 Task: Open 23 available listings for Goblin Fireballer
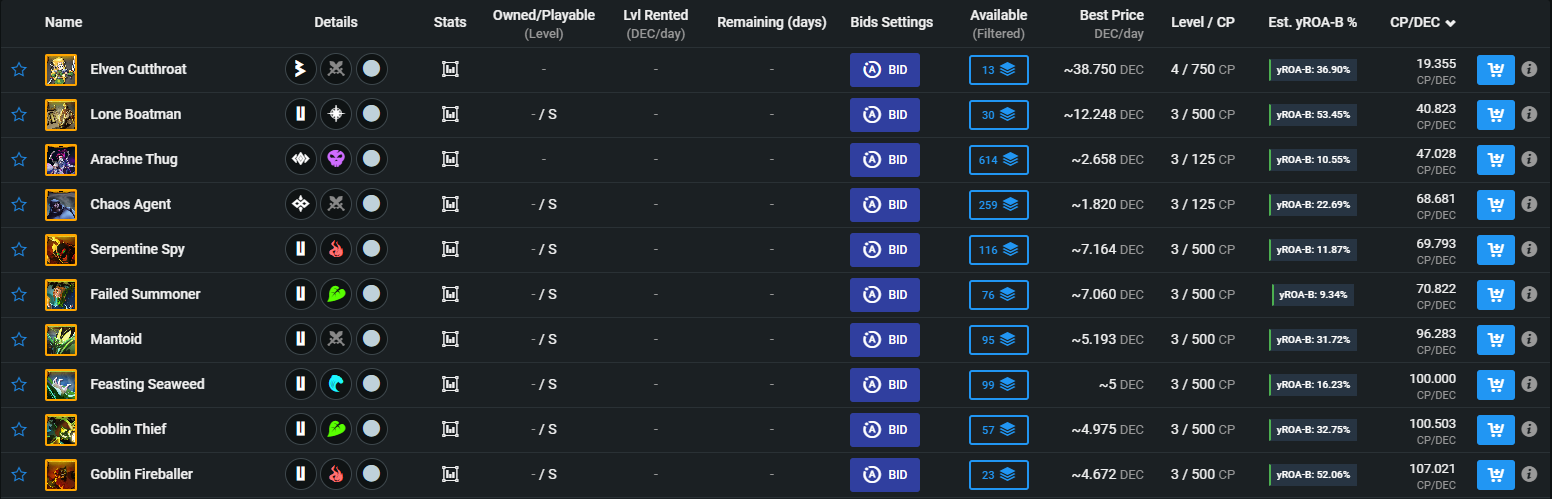click(998, 475)
